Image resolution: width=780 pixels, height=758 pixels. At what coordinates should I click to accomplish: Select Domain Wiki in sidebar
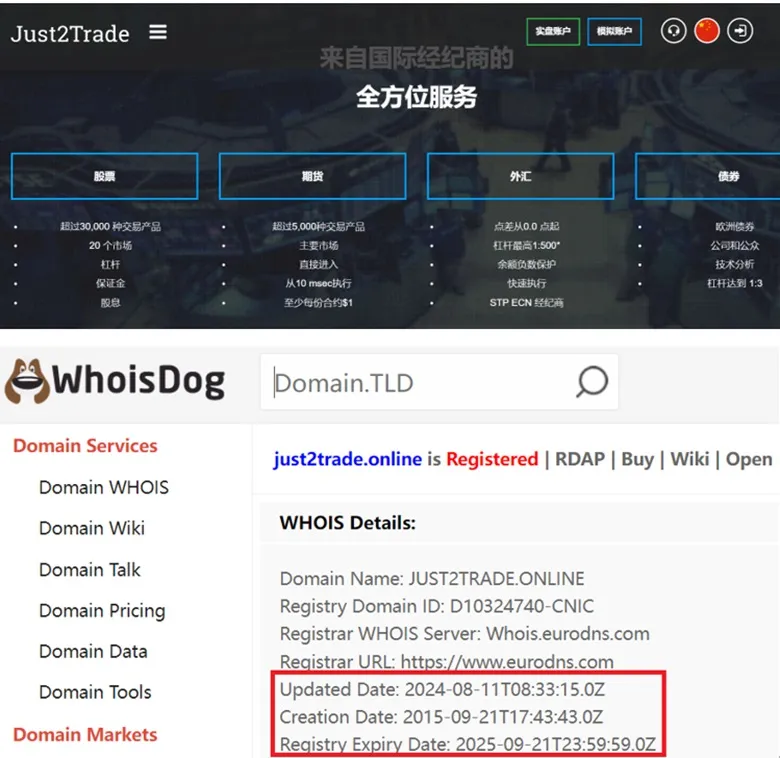click(92, 528)
